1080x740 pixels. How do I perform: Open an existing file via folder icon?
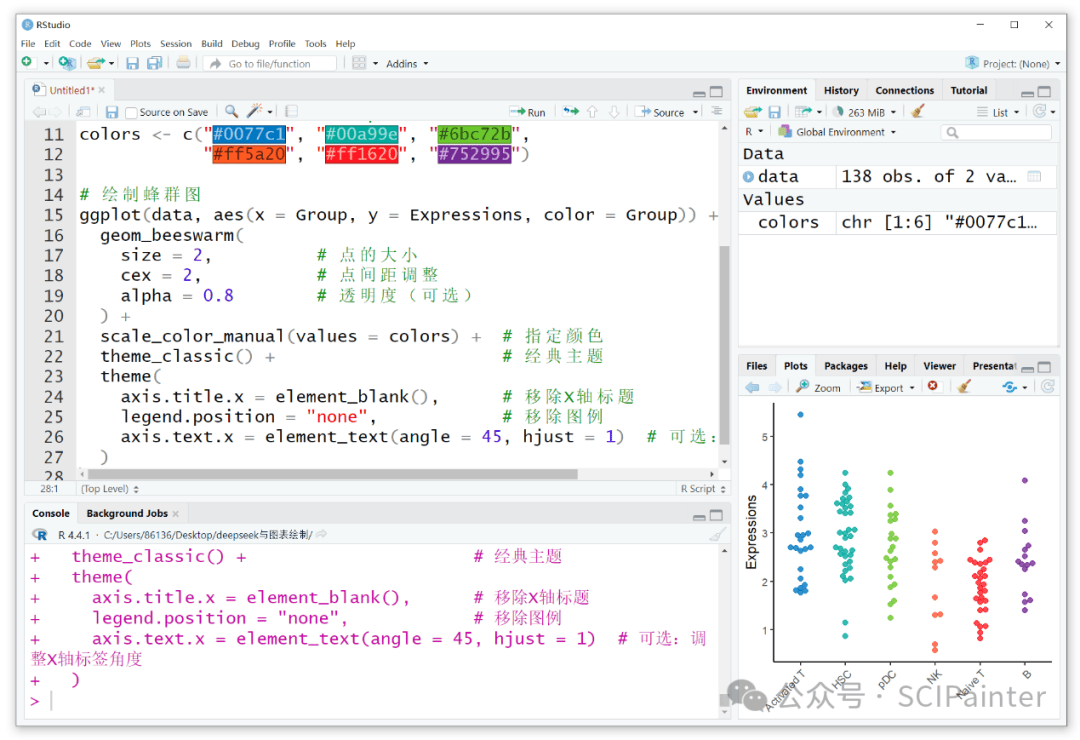pos(96,63)
